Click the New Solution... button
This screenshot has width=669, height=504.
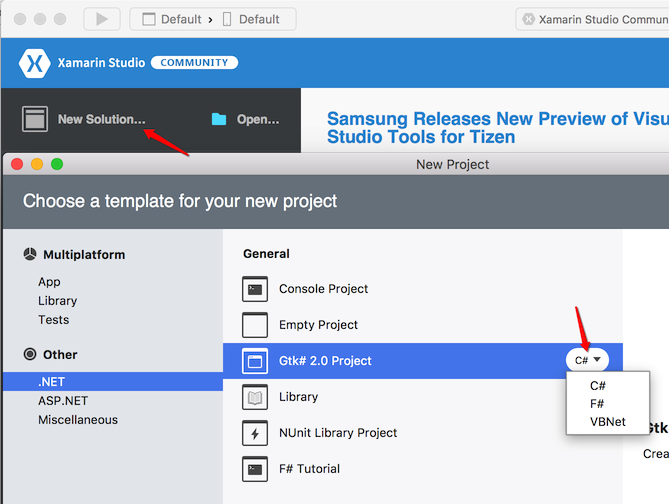(x=101, y=119)
